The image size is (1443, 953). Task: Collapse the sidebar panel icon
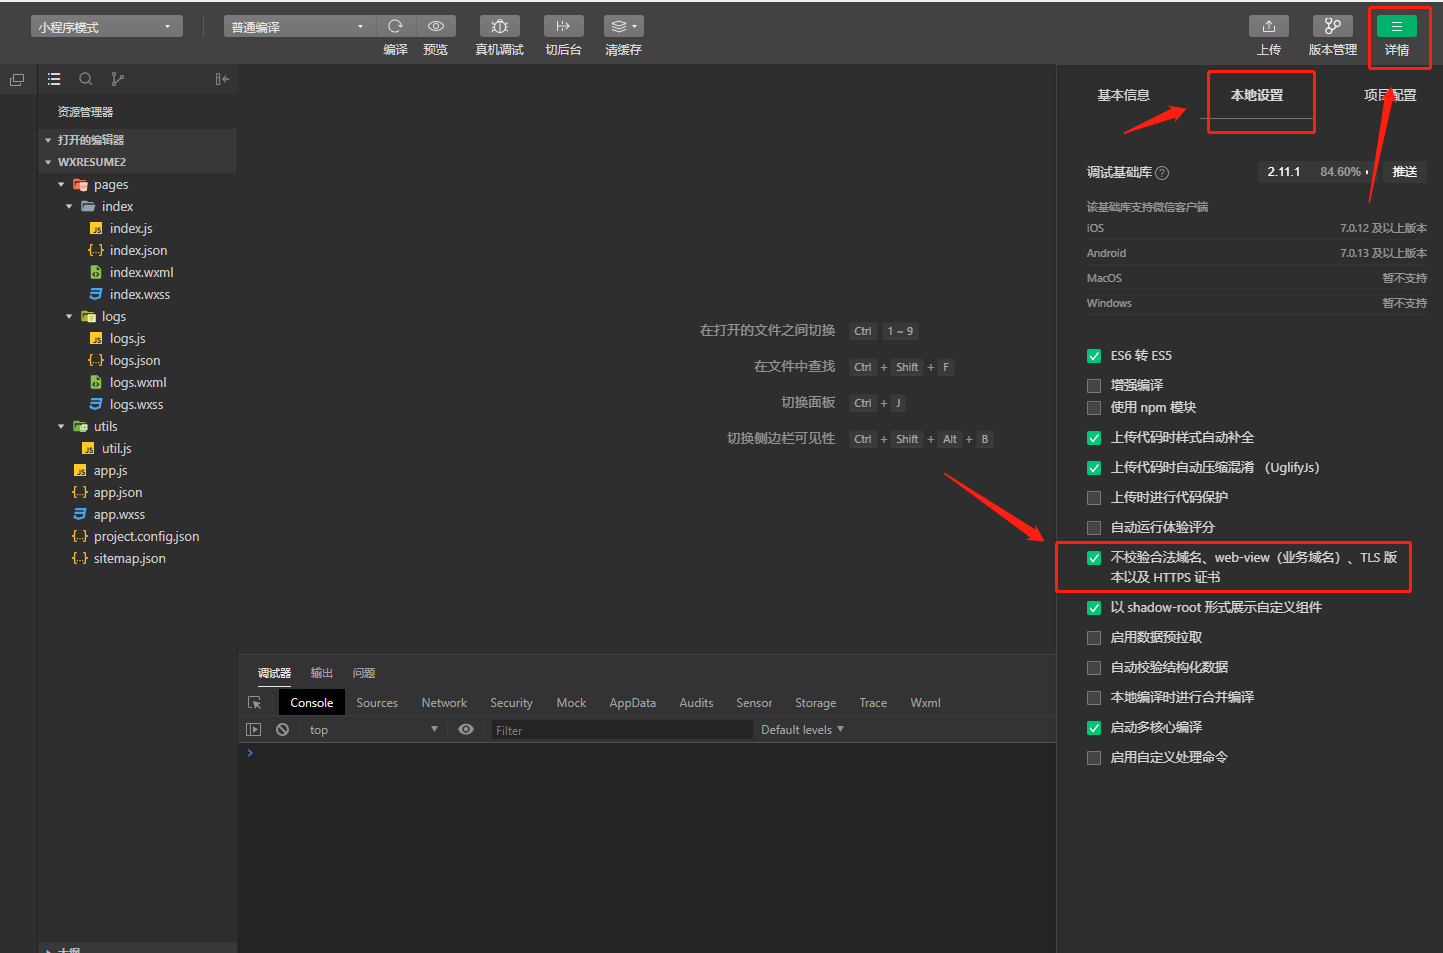pyautogui.click(x=222, y=79)
